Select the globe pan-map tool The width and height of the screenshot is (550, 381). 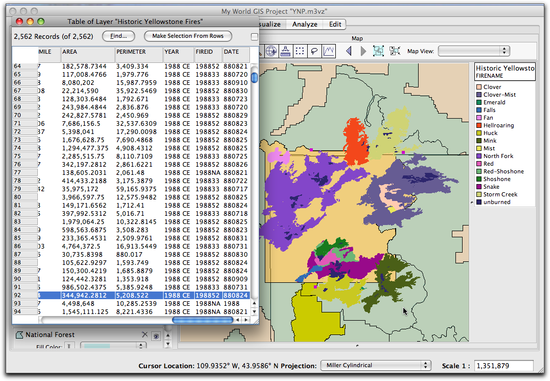pos(271,51)
